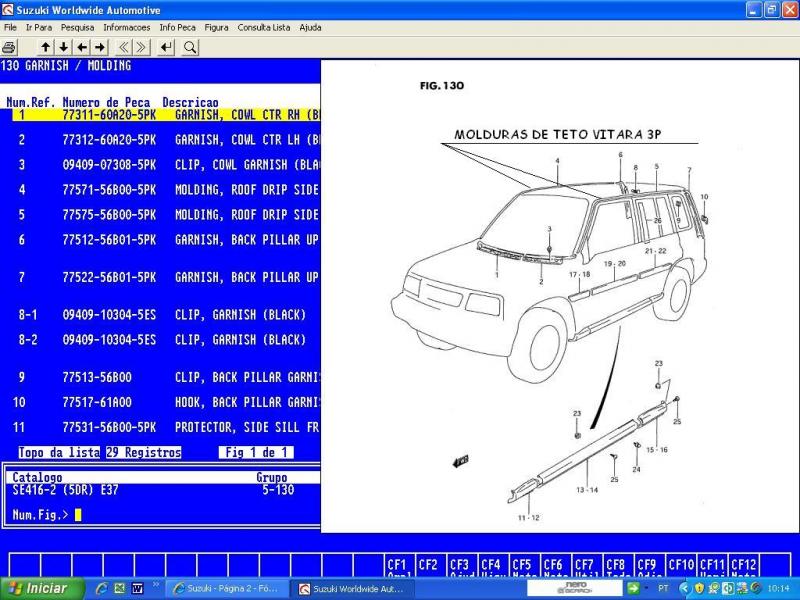Open Word from quick launch
The width and height of the screenshot is (800, 600).
tap(137, 589)
